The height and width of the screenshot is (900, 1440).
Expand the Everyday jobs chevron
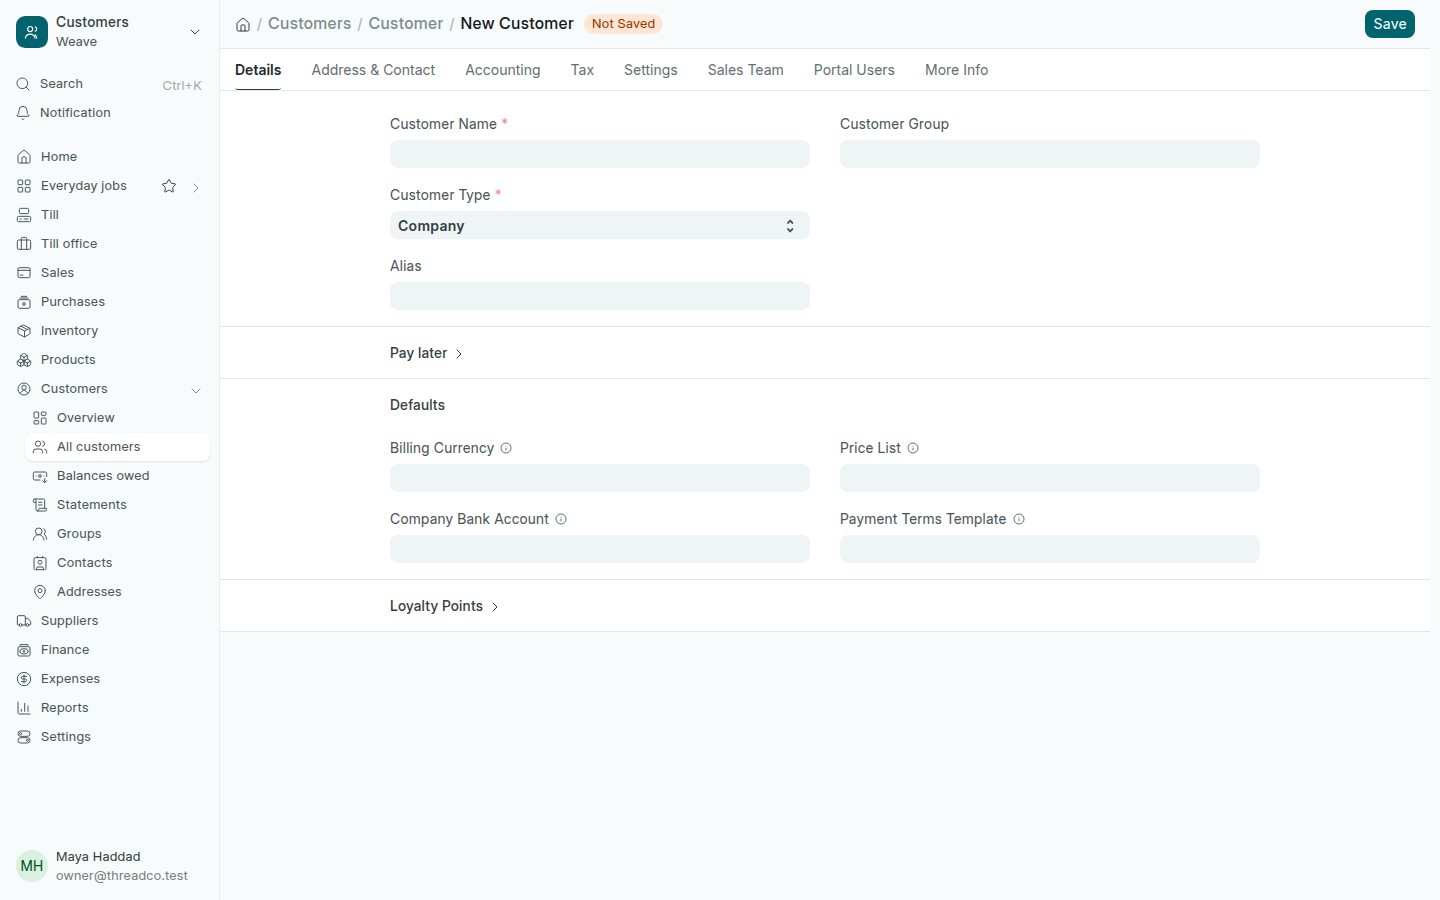point(196,187)
